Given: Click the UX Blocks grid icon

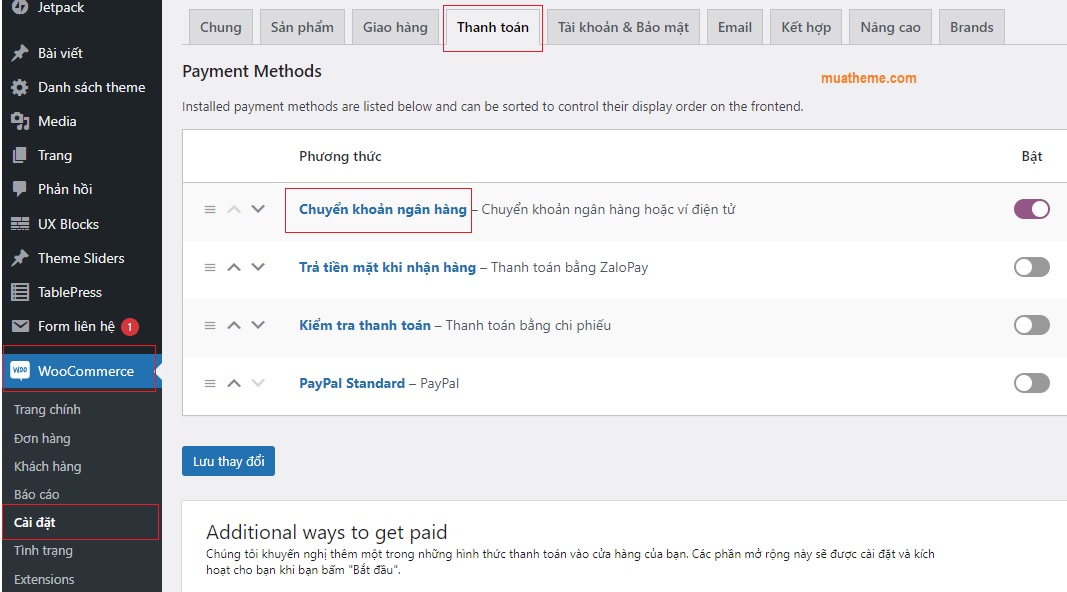Looking at the screenshot, I should [20, 224].
